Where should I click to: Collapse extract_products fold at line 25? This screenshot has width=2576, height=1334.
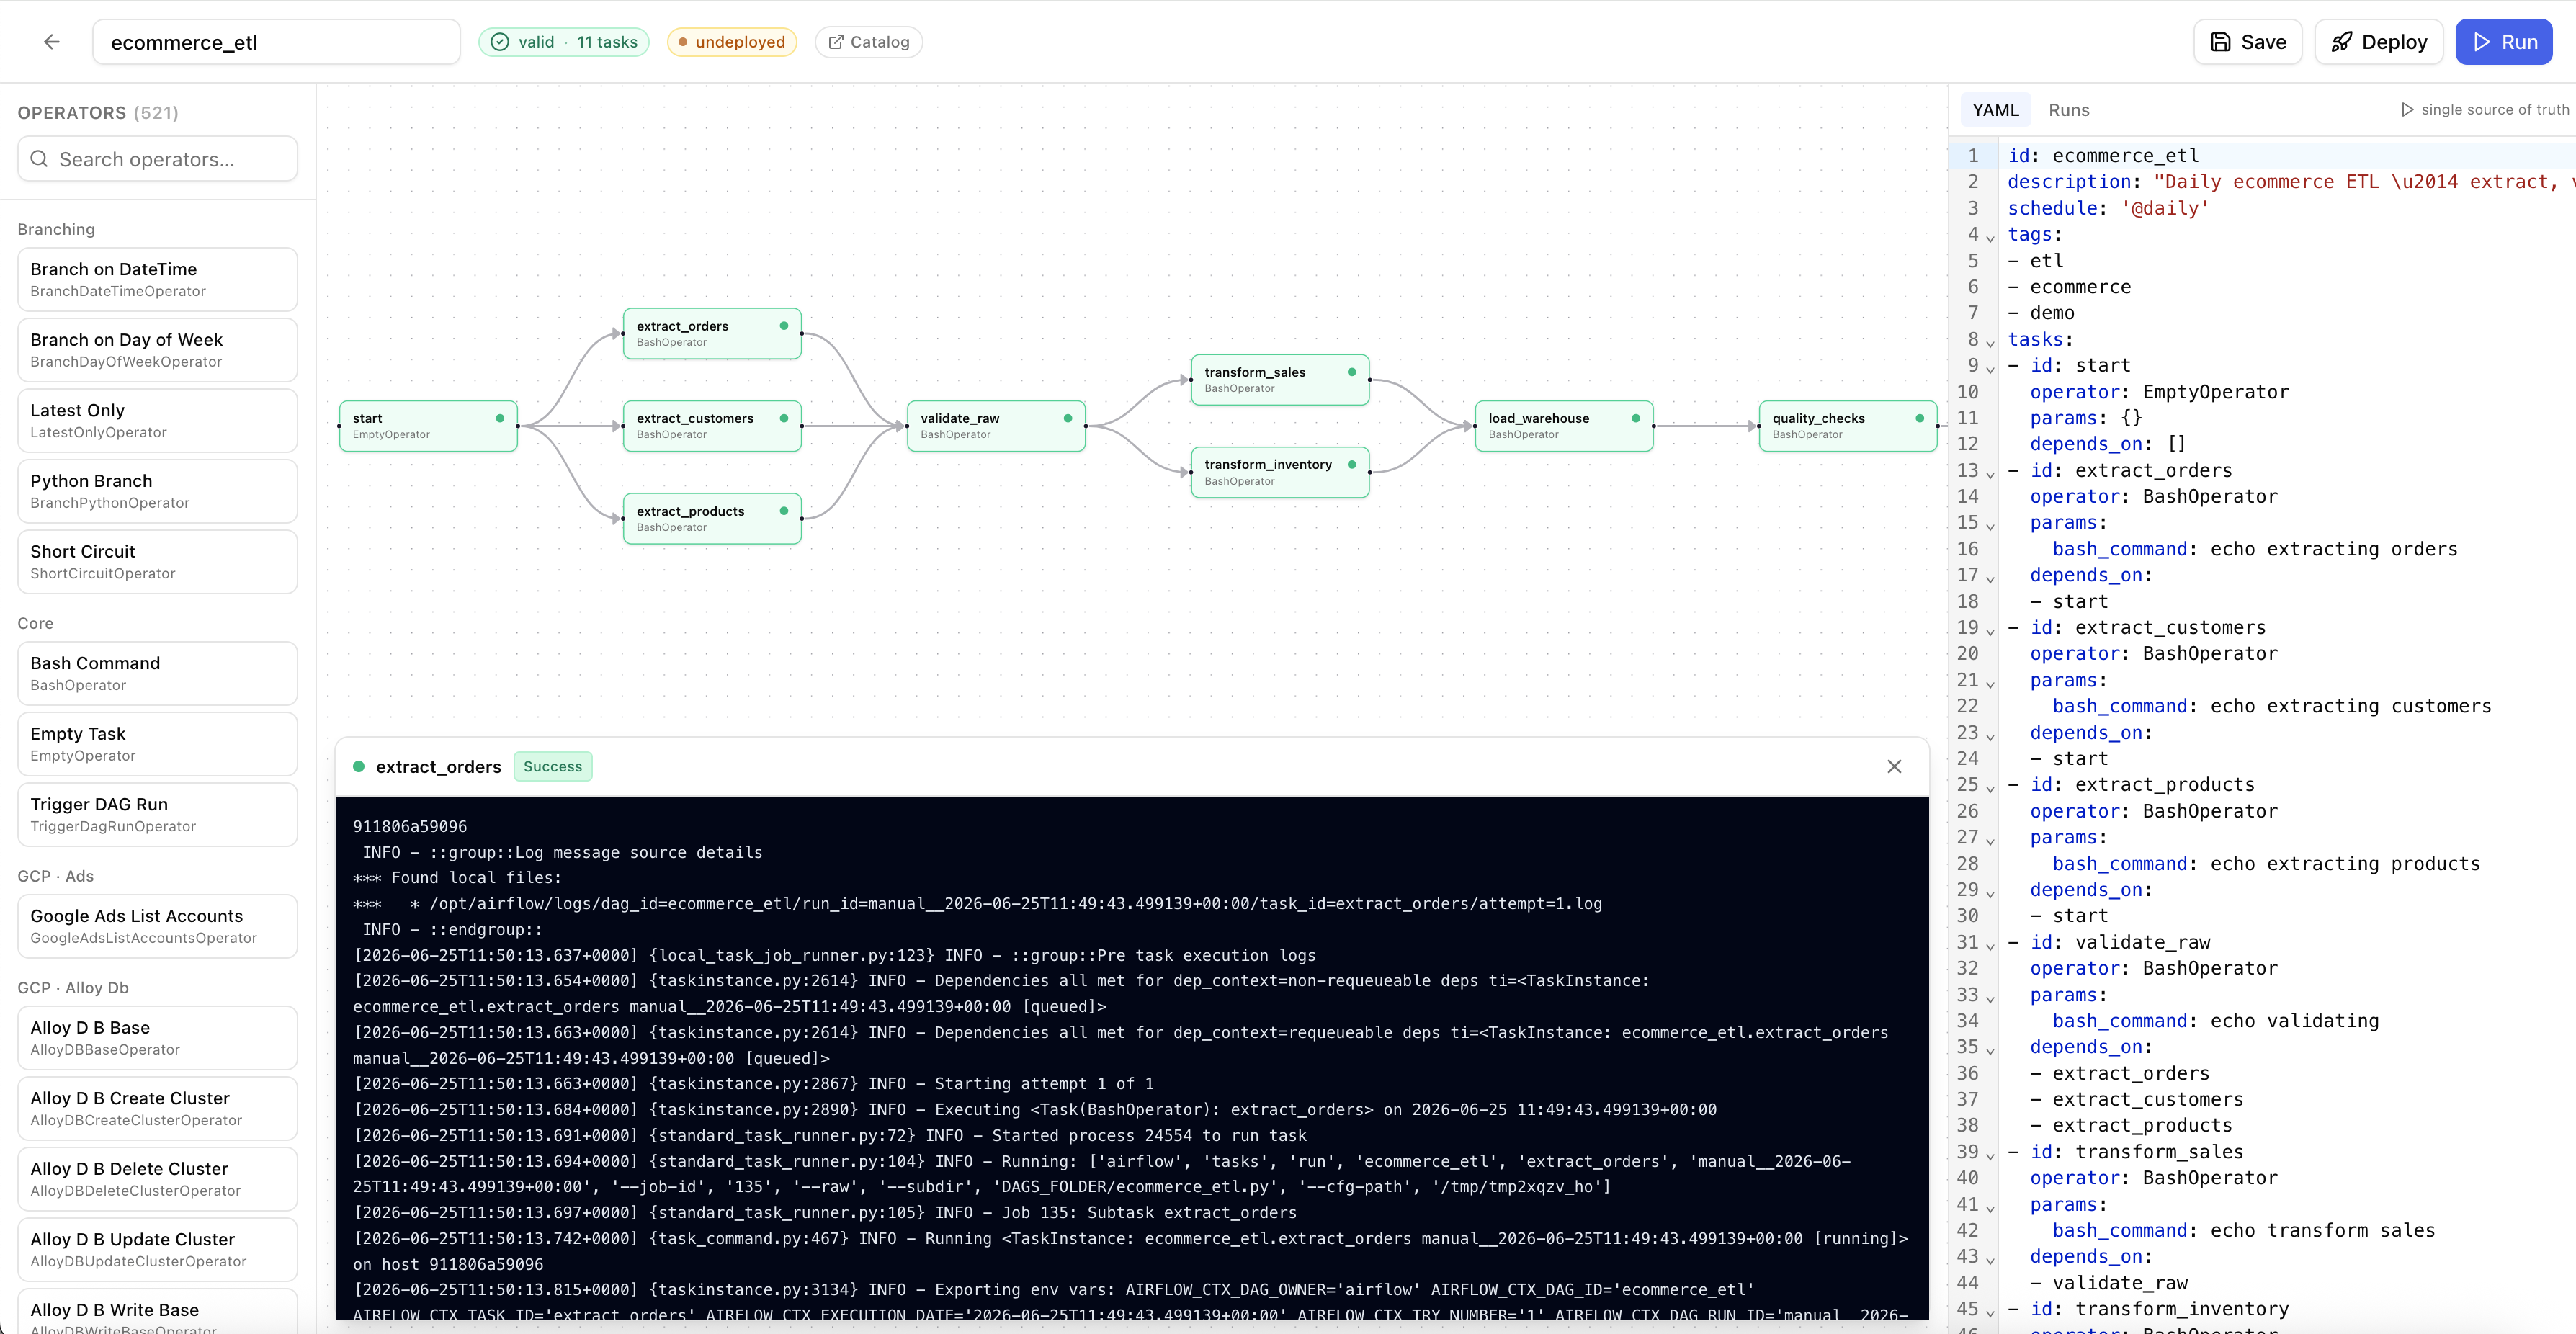[1990, 787]
